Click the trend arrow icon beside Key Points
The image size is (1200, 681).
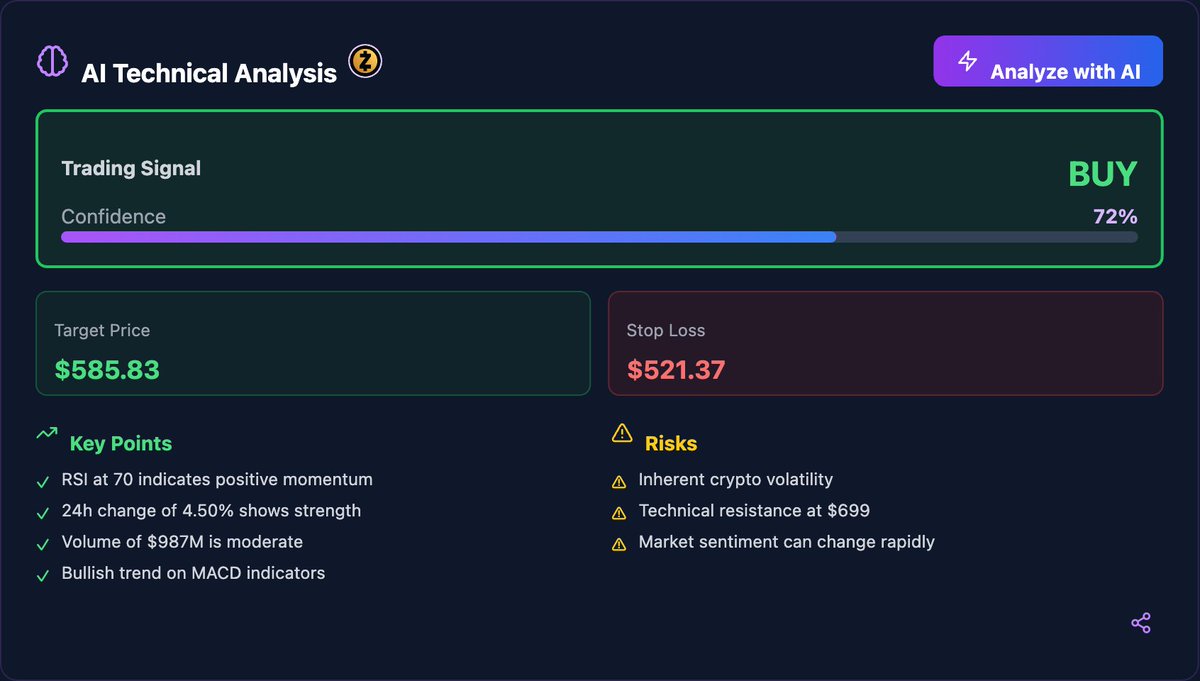[x=46, y=434]
